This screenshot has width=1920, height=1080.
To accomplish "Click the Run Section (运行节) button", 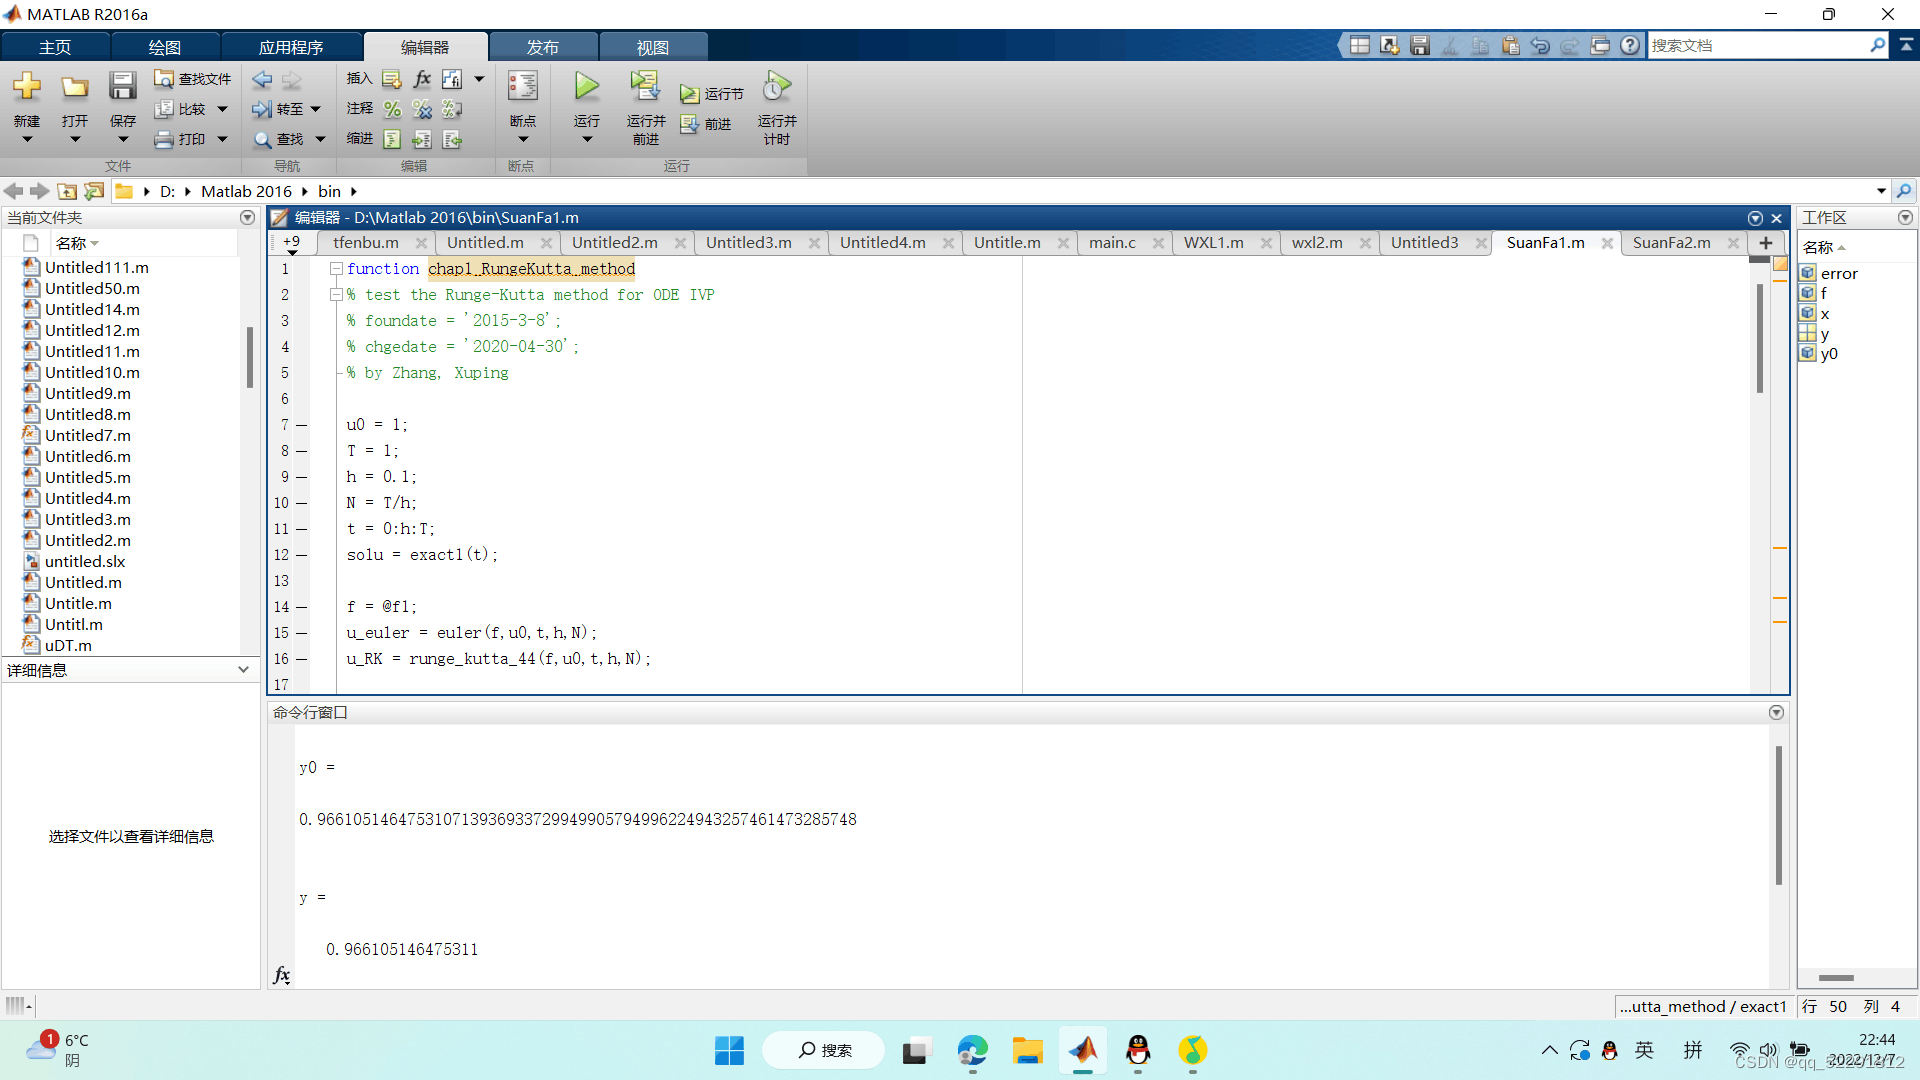I will [x=712, y=94].
